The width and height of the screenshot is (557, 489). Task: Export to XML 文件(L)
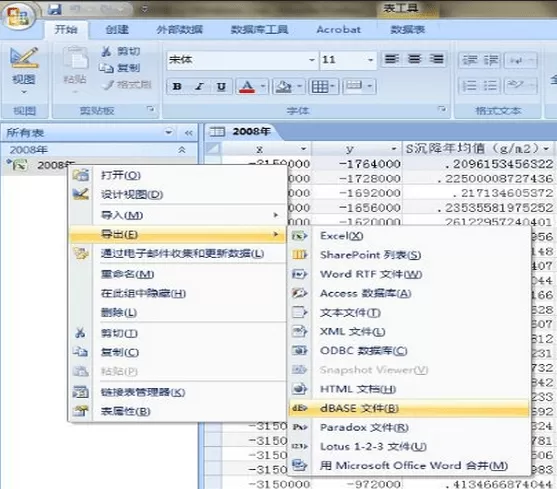[409, 332]
